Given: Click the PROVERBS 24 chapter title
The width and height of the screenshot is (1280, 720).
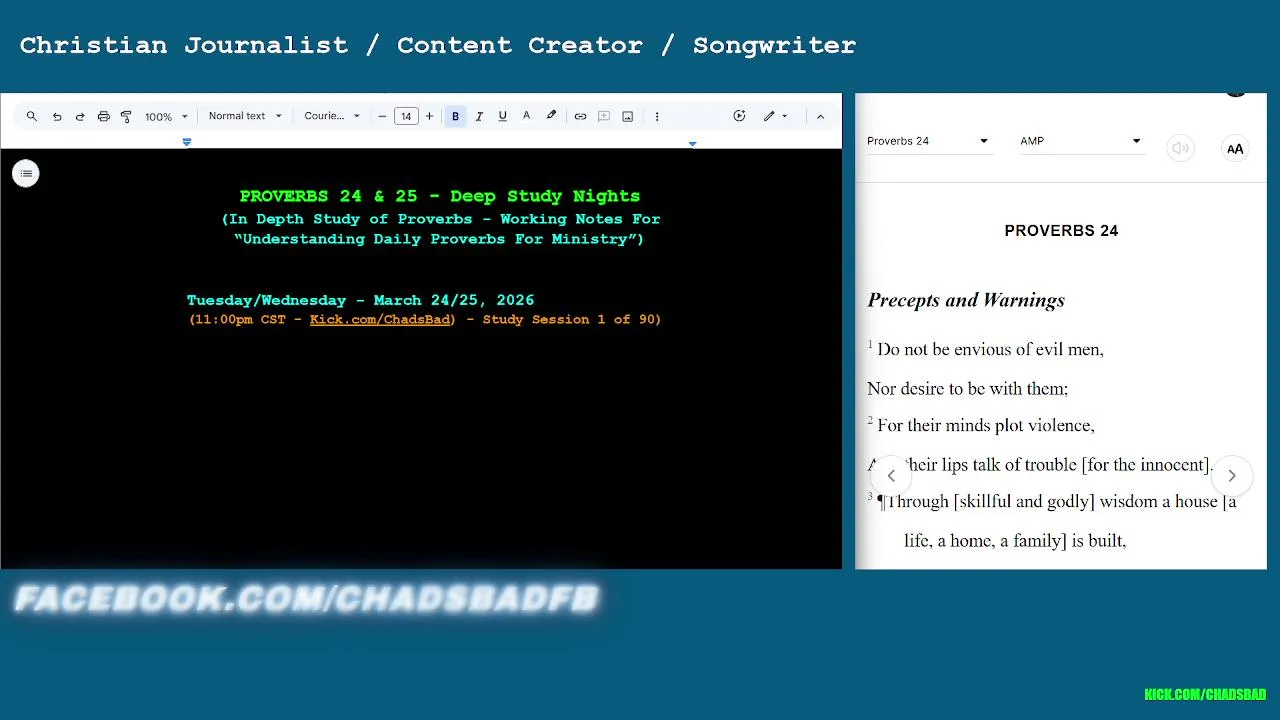Looking at the screenshot, I should click(x=1061, y=231).
